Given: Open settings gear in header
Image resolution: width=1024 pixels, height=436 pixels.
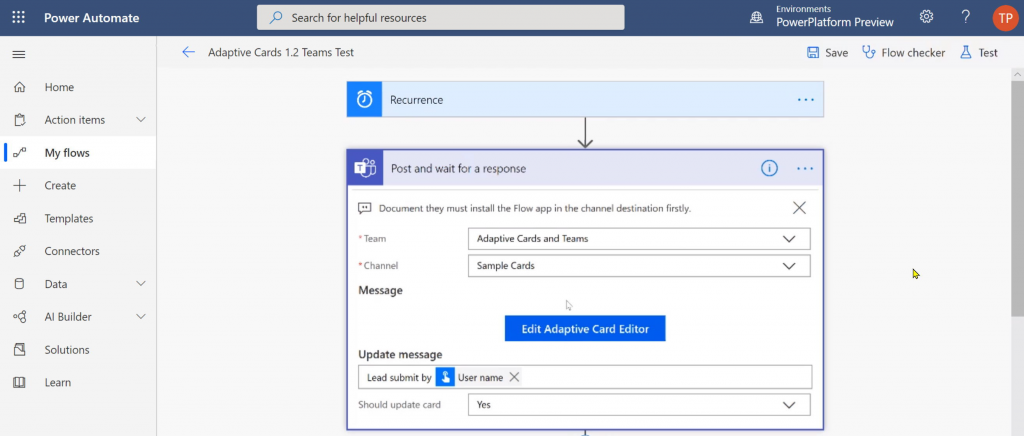Looking at the screenshot, I should 926,17.
